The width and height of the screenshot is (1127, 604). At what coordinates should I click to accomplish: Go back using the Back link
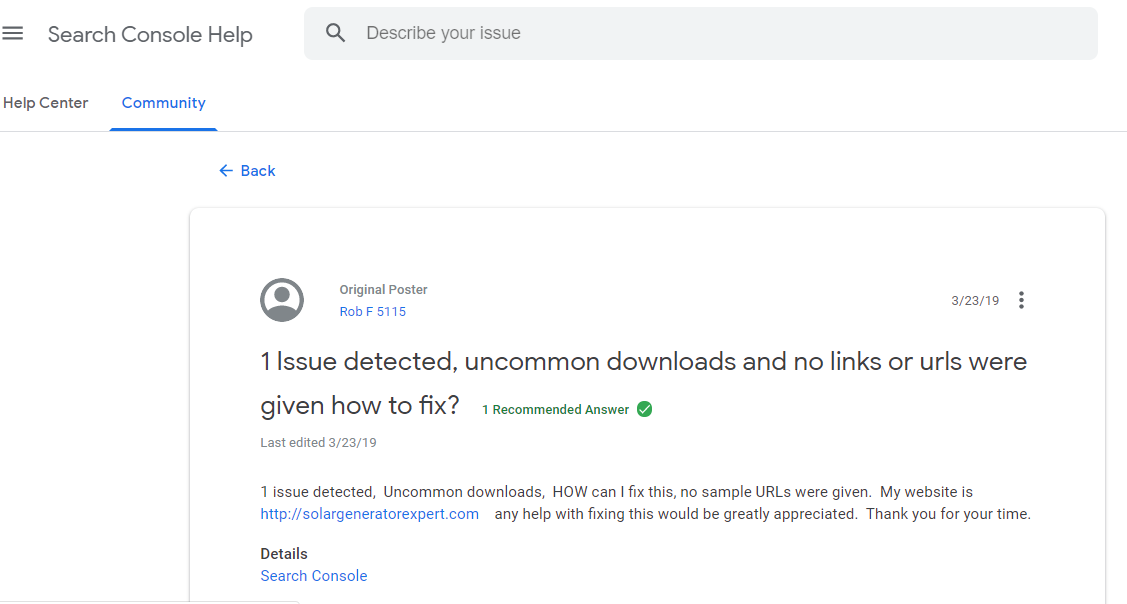(247, 170)
